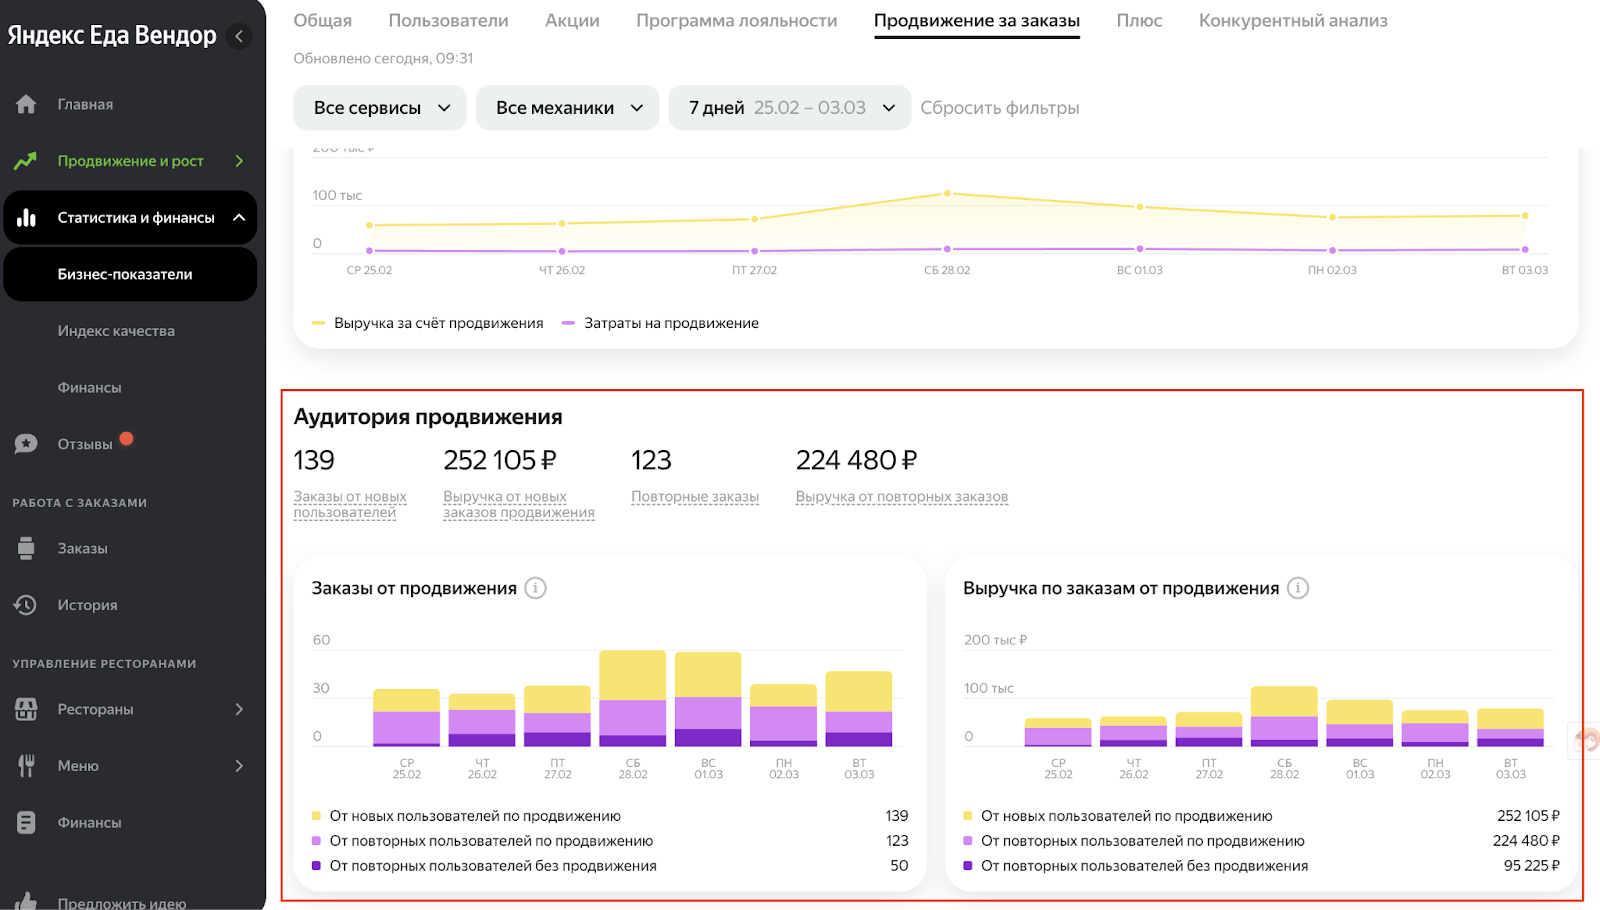Open the Все сервисы dropdown
Image resolution: width=1600 pixels, height=910 pixels.
(x=380, y=108)
